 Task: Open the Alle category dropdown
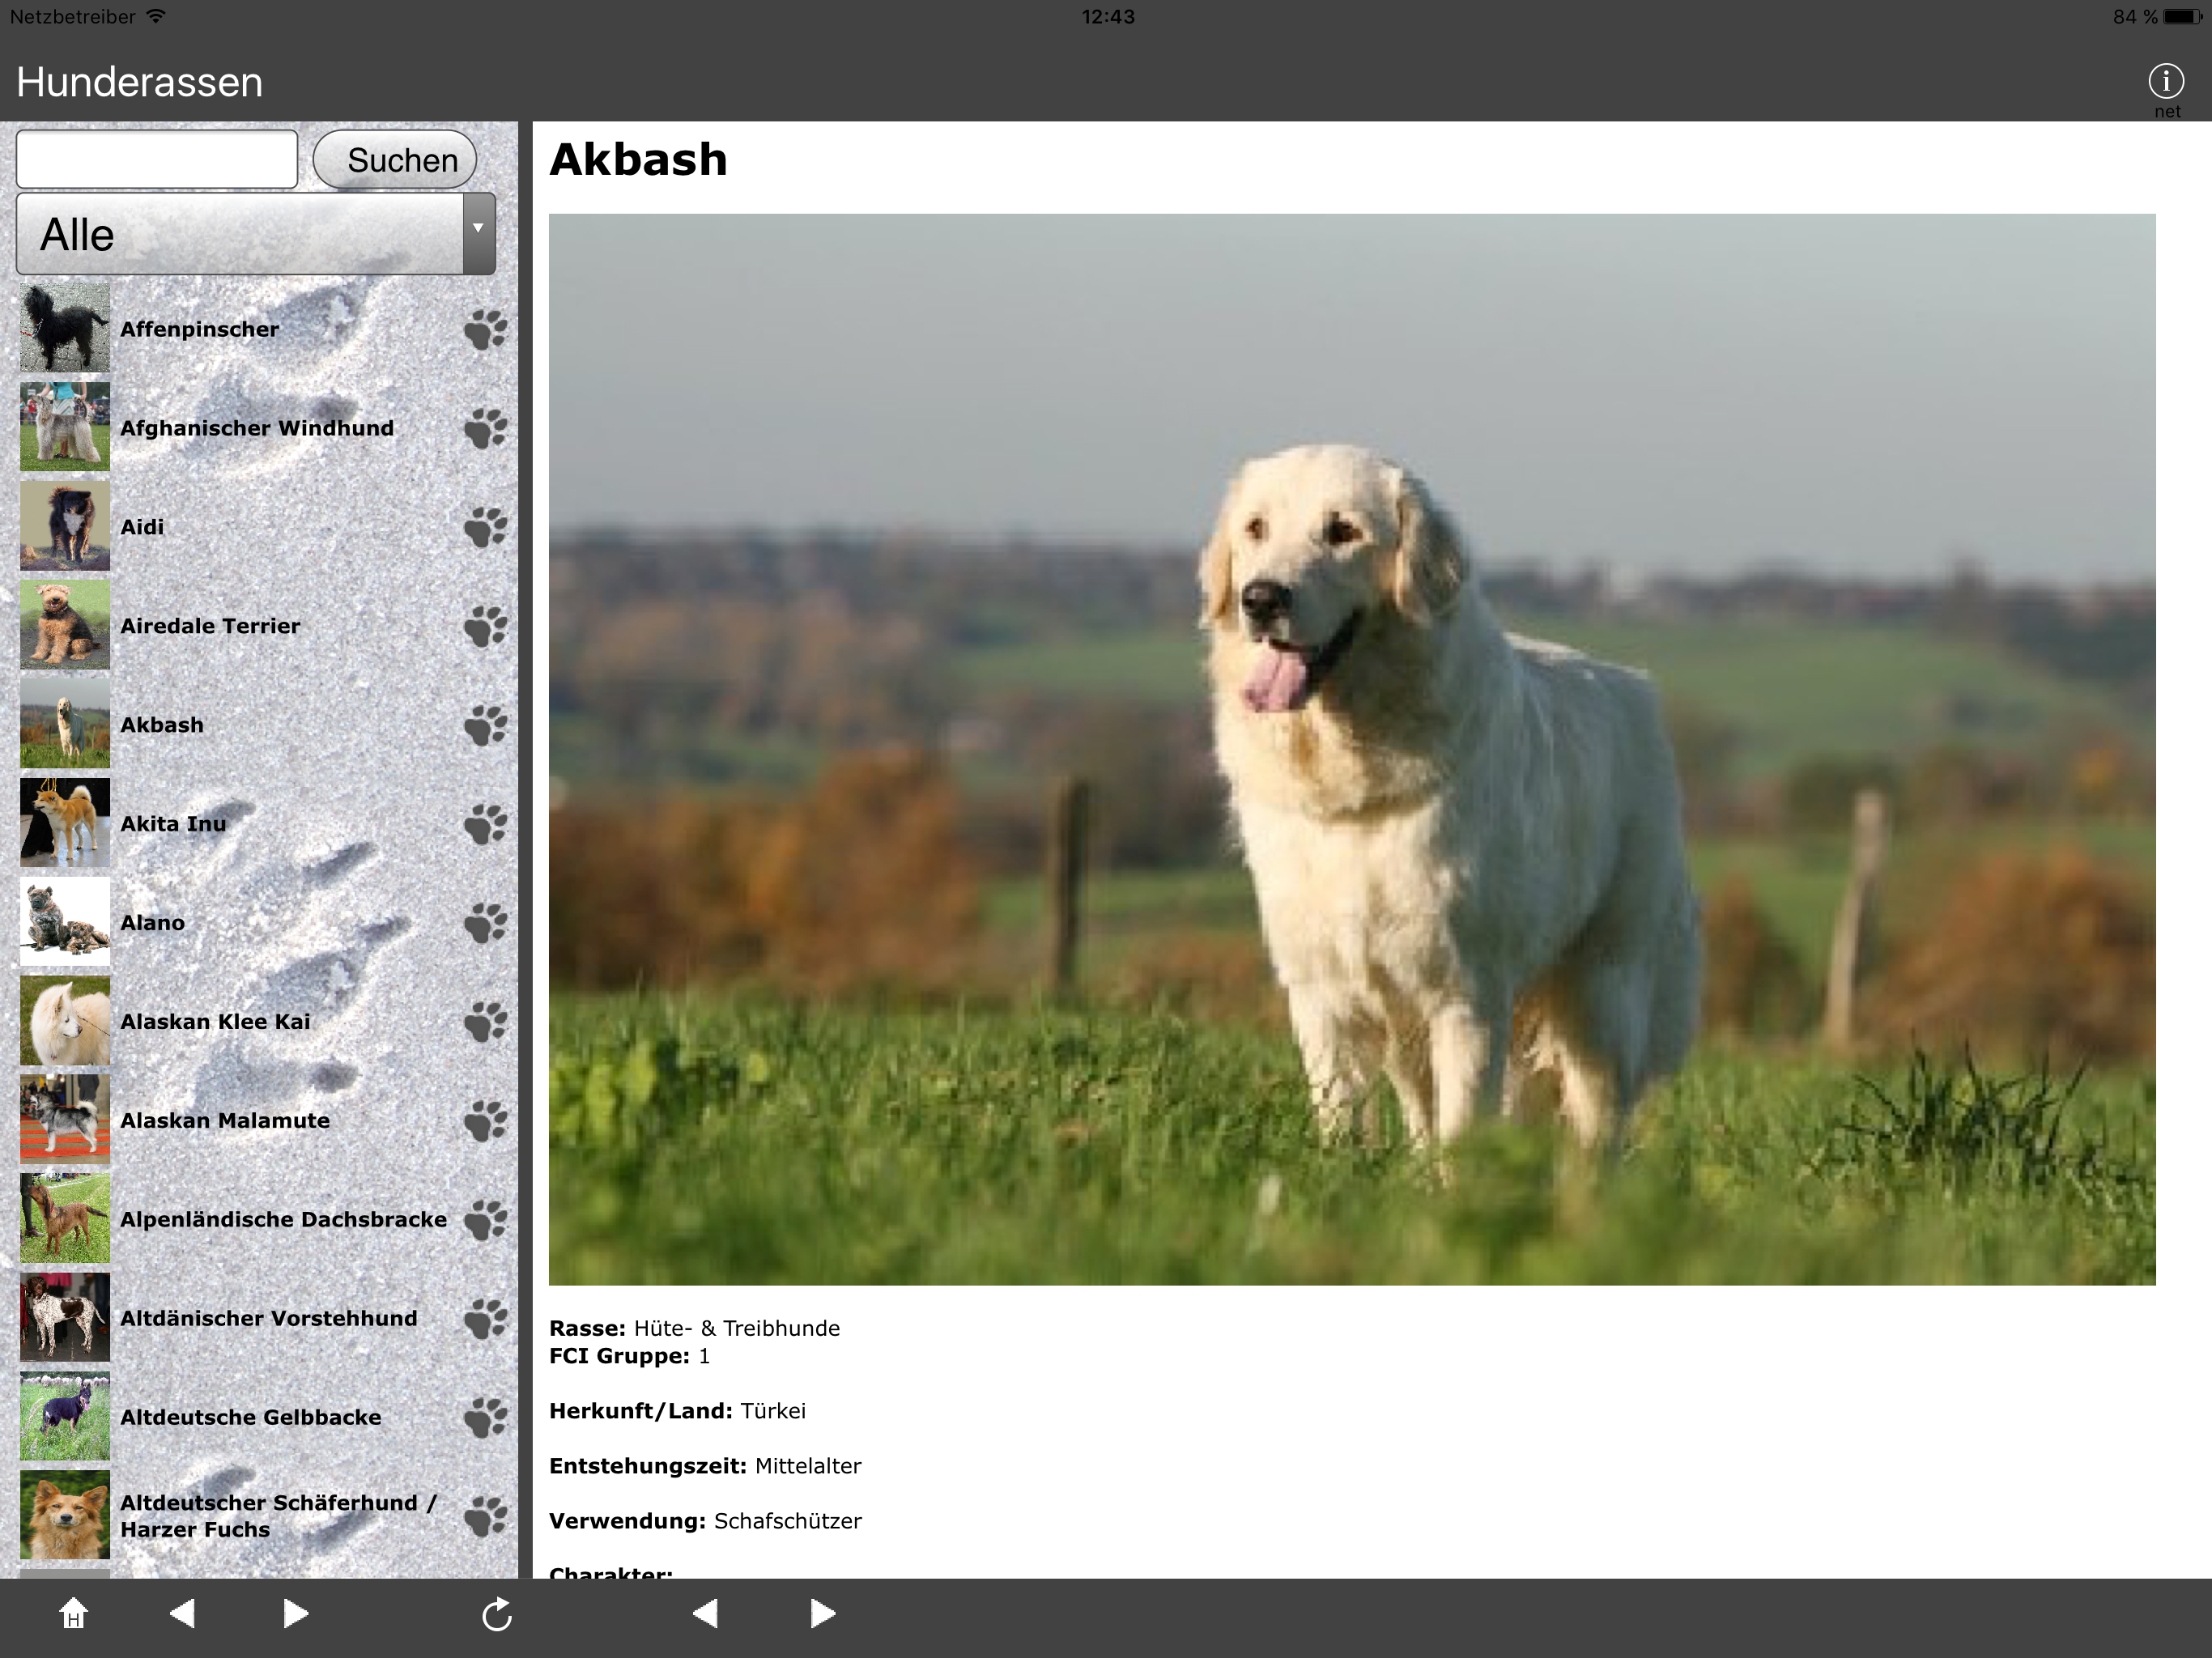click(240, 235)
